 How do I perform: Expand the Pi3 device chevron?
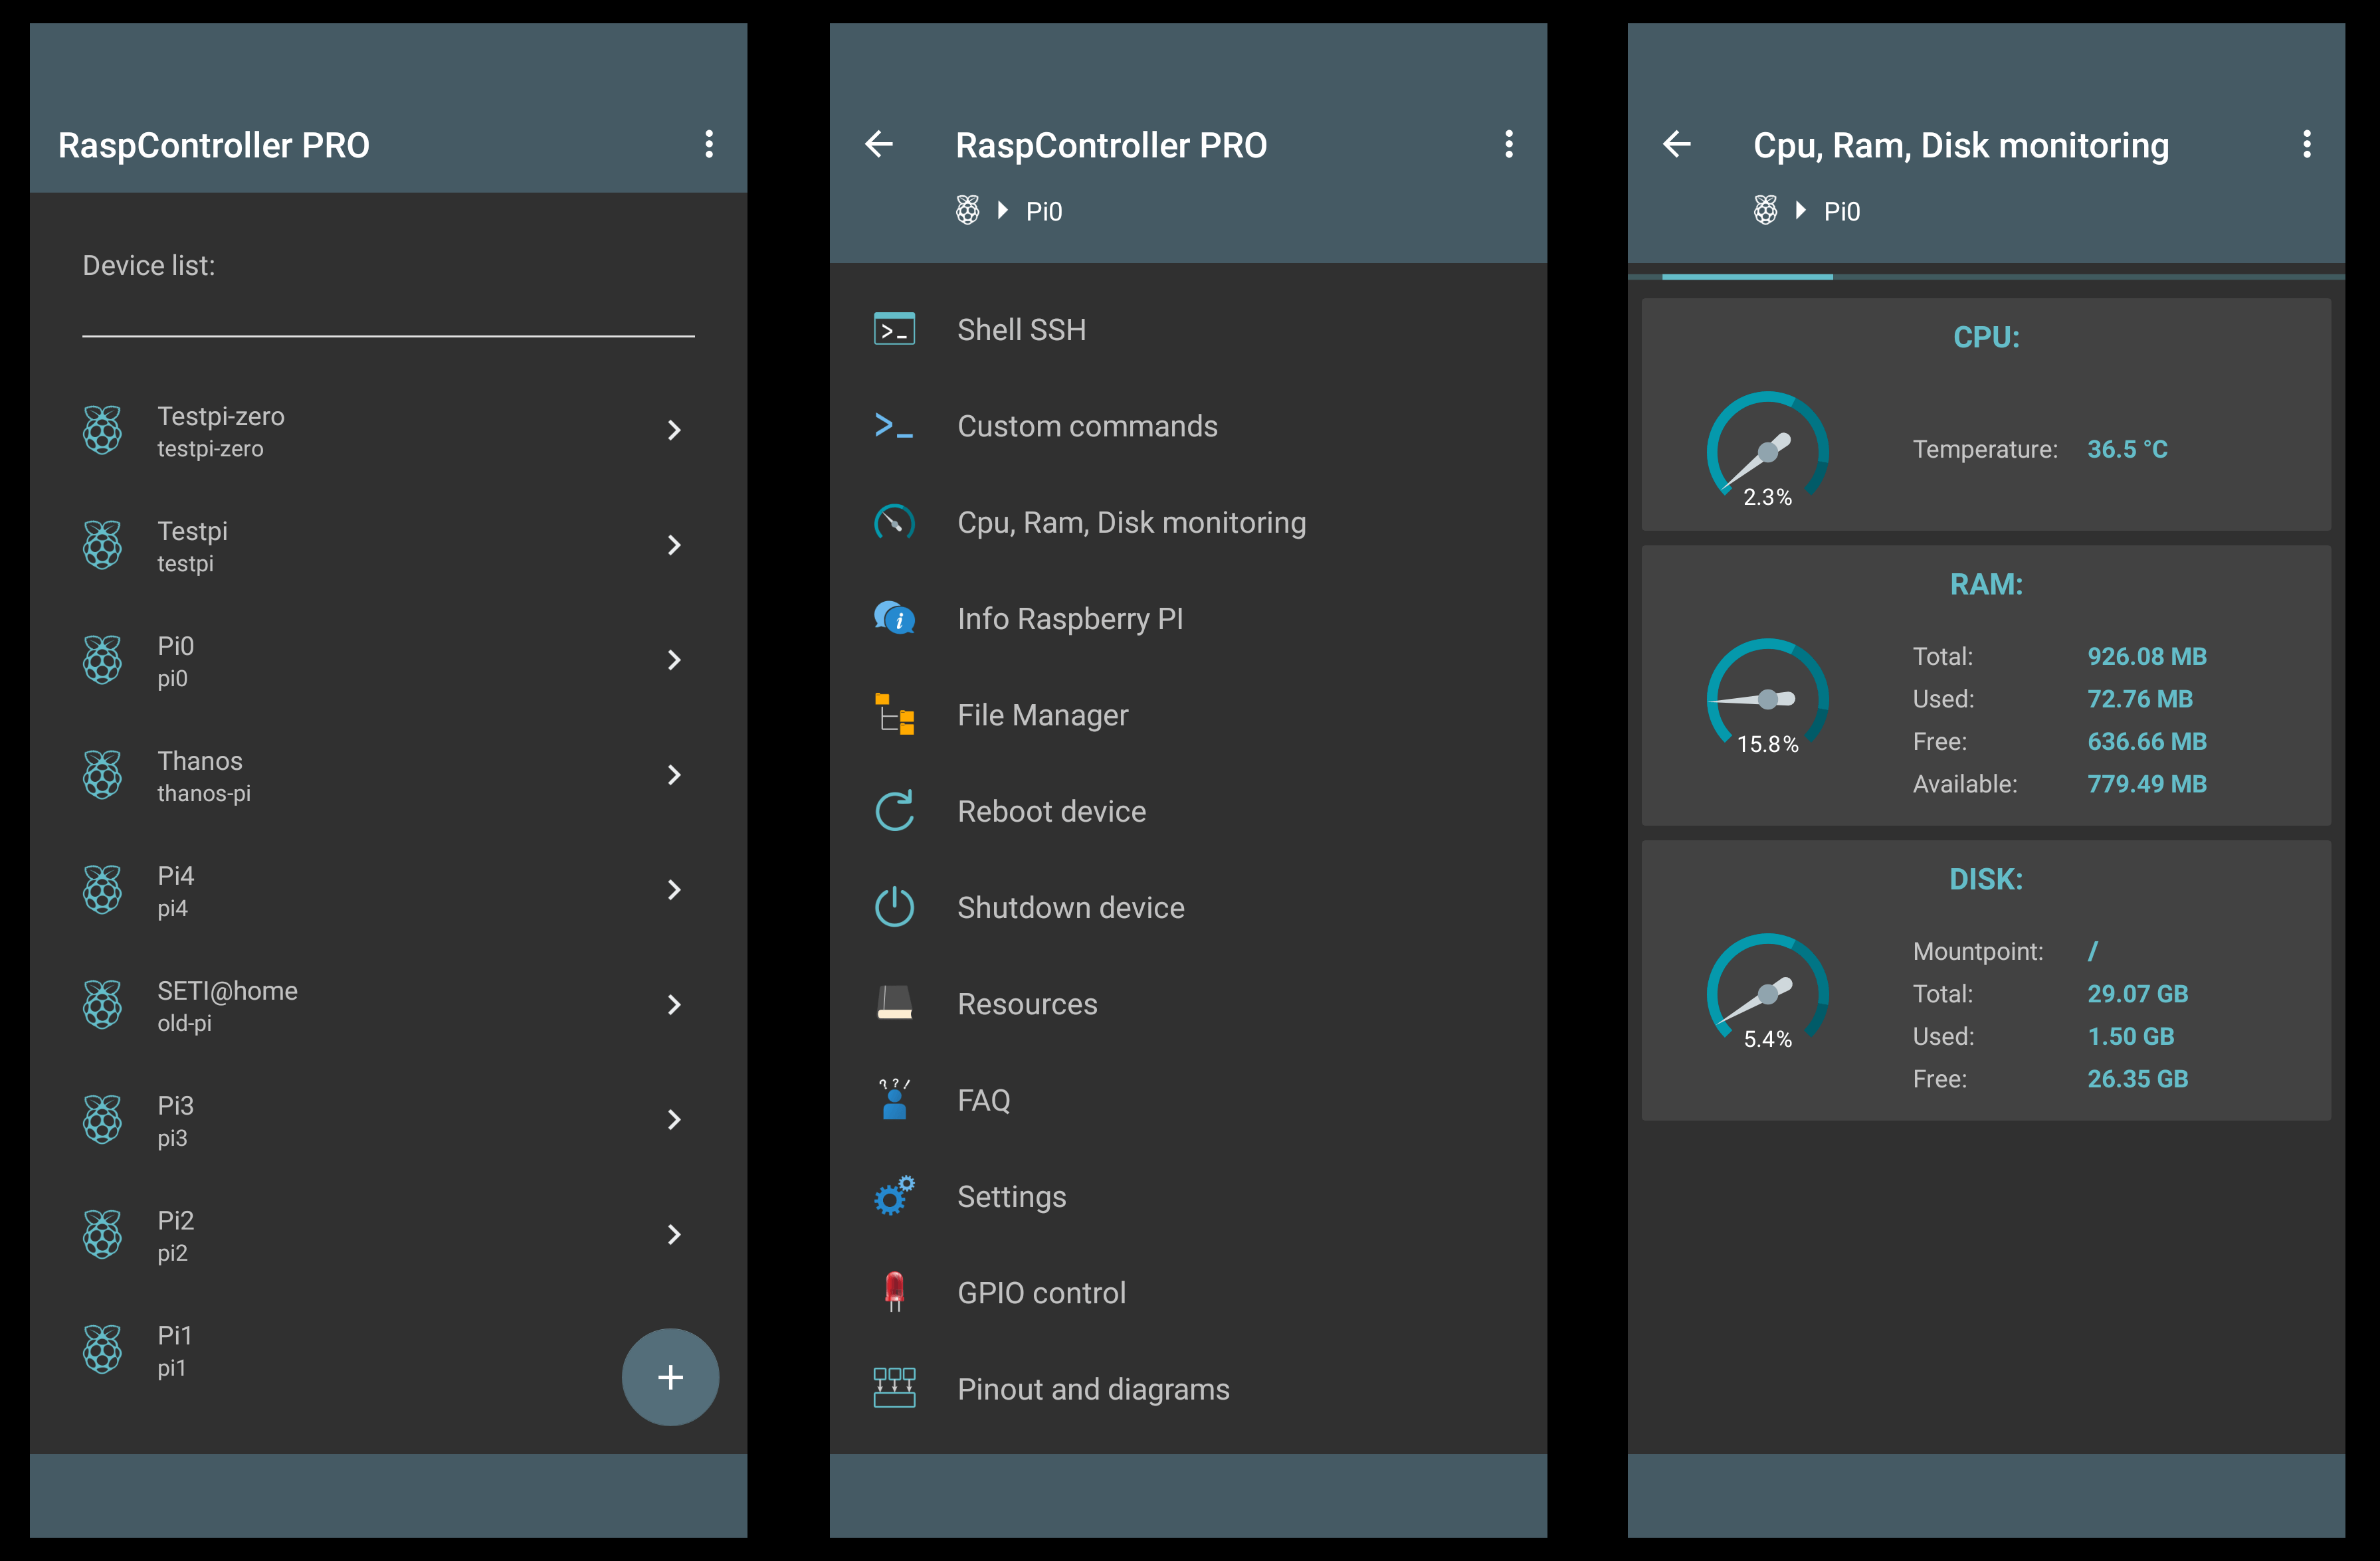point(674,1120)
